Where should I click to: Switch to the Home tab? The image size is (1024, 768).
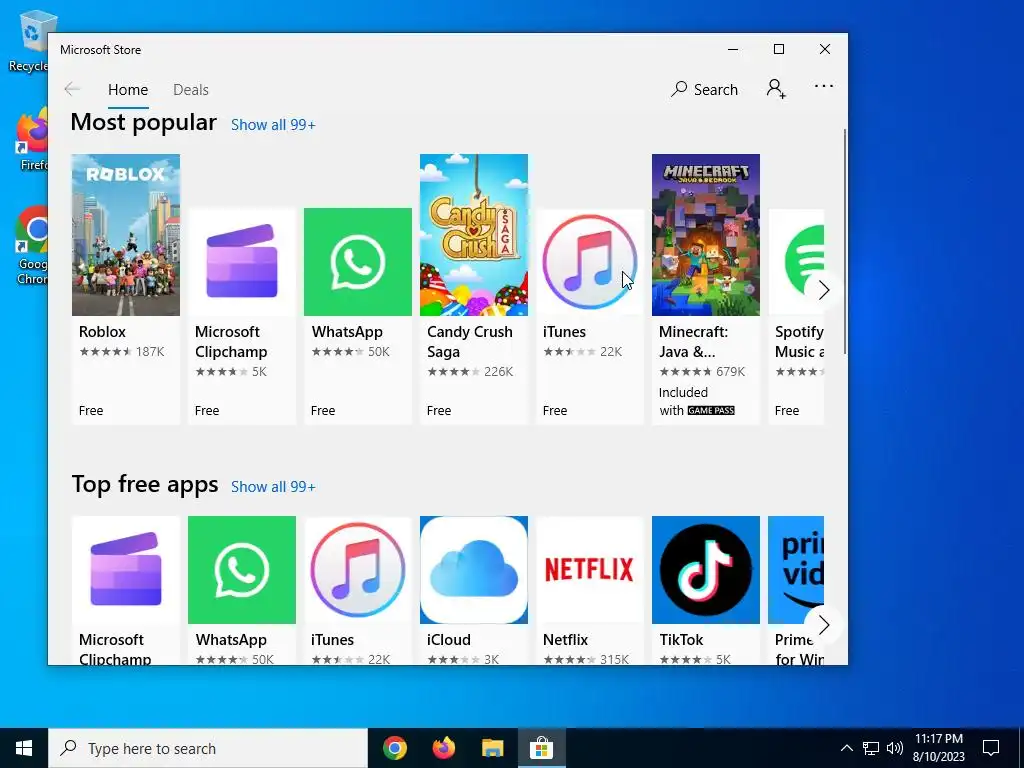(x=128, y=89)
